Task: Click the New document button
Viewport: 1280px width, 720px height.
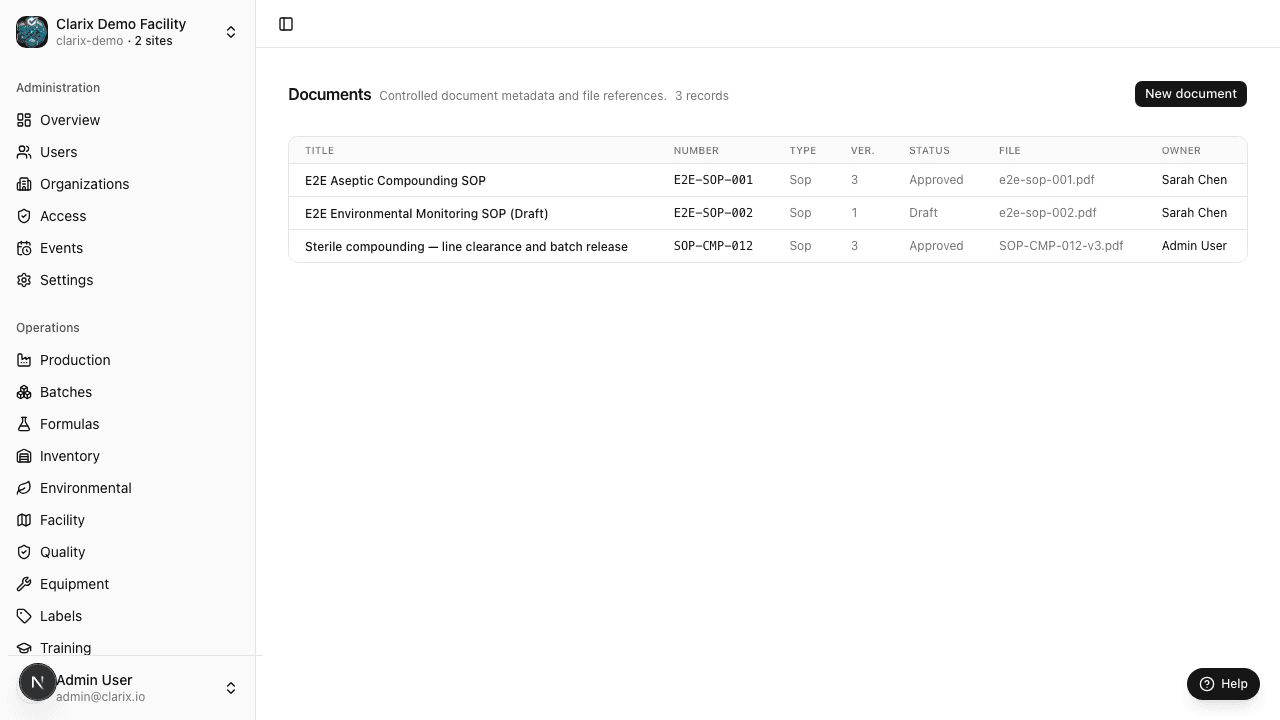Action: coord(1190,94)
